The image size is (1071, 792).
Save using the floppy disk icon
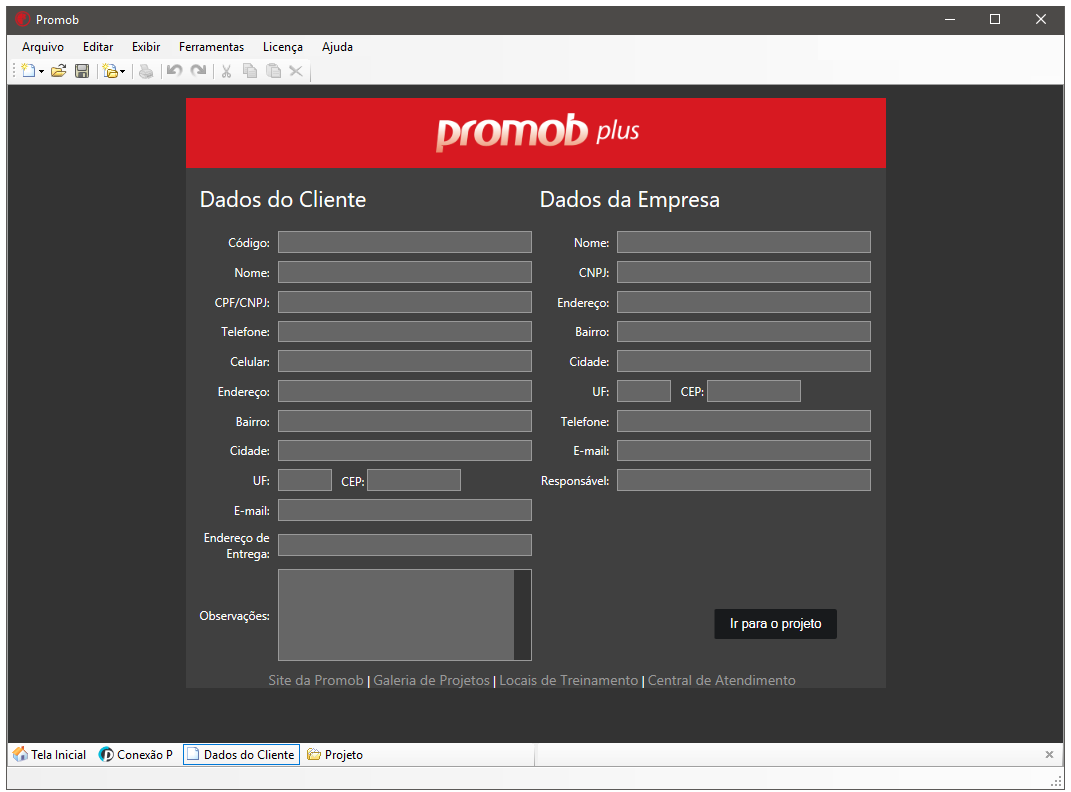point(82,70)
